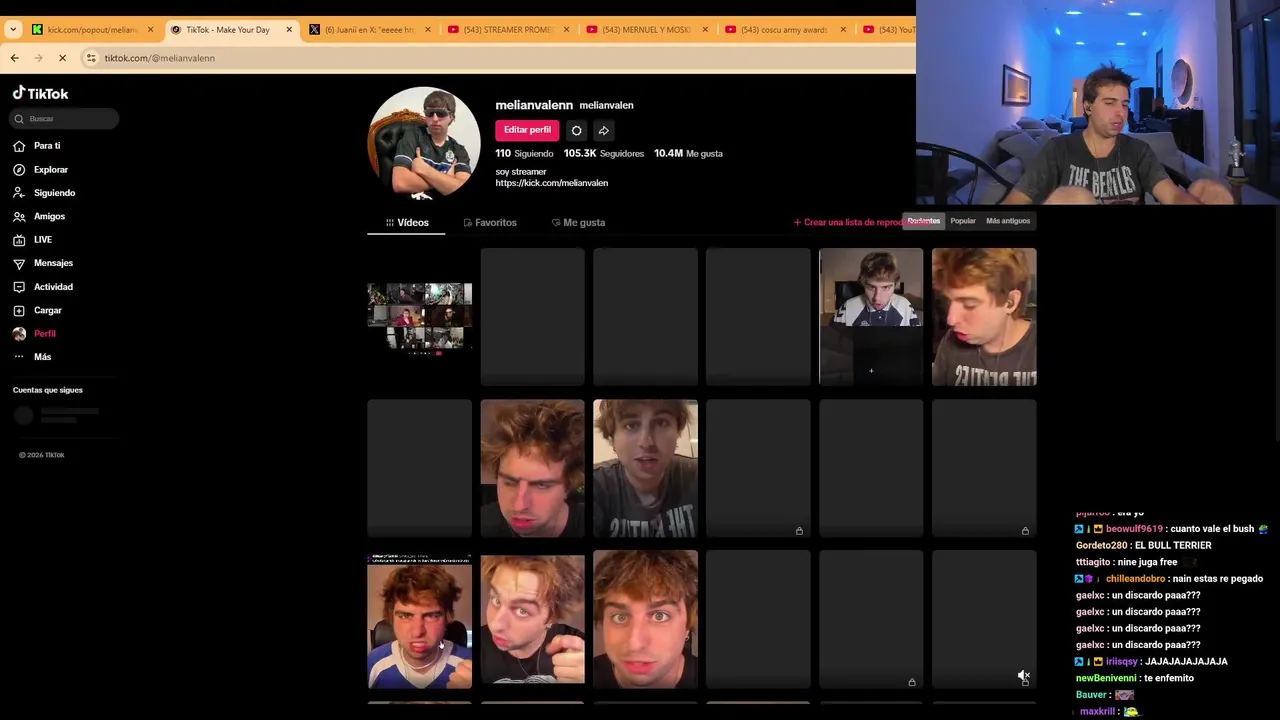Click the Bauver chat username
1280x720 pixels.
click(1091, 695)
